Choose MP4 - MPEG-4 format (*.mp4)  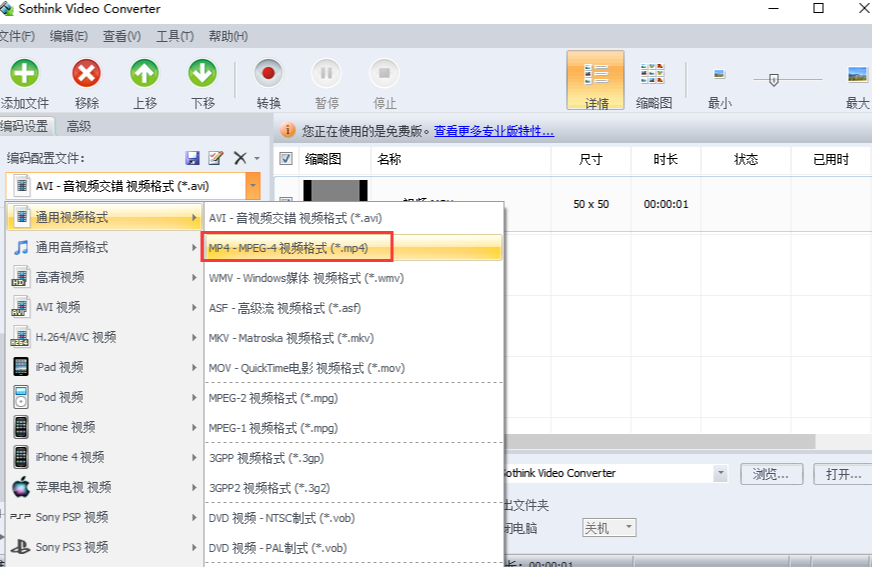coord(354,248)
